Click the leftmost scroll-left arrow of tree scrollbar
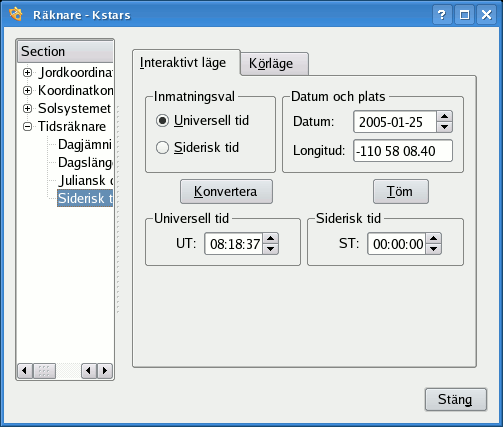The image size is (503, 427). coord(25,371)
